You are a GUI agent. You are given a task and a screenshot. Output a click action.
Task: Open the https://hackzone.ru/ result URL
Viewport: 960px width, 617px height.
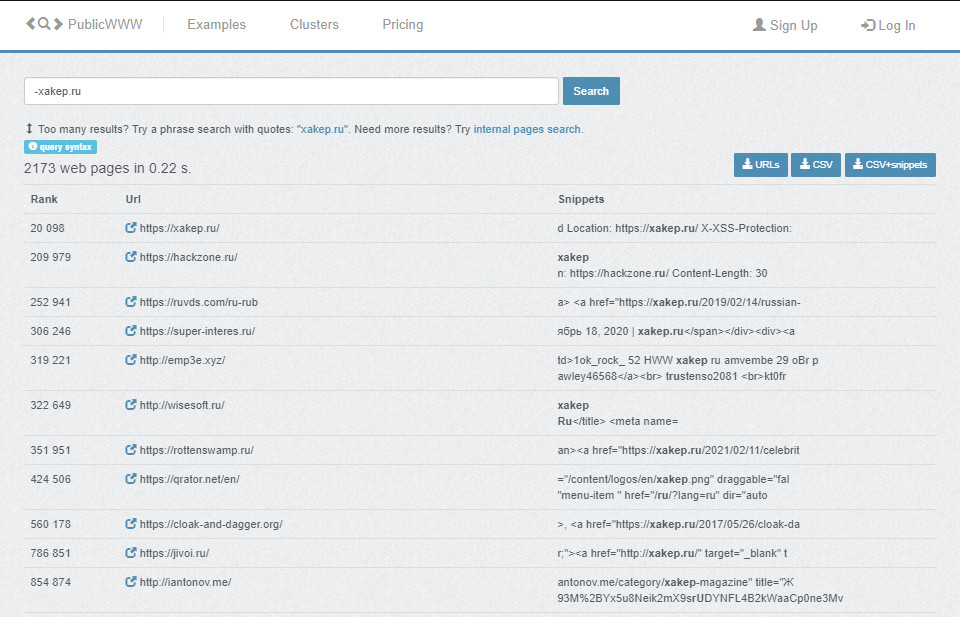pos(189,257)
